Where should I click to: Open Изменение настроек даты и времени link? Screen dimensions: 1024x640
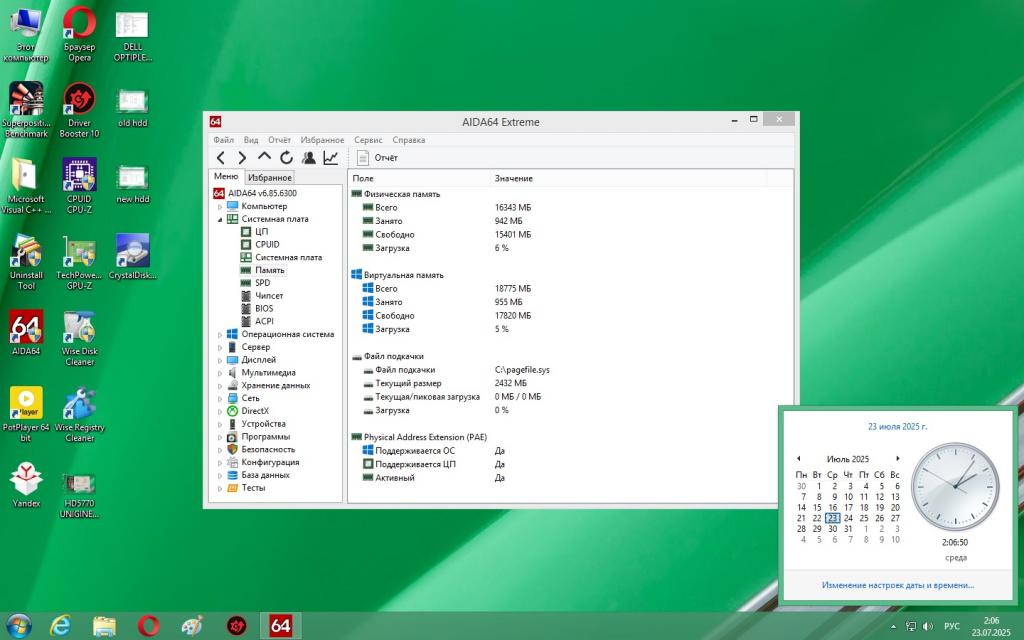click(x=897, y=585)
